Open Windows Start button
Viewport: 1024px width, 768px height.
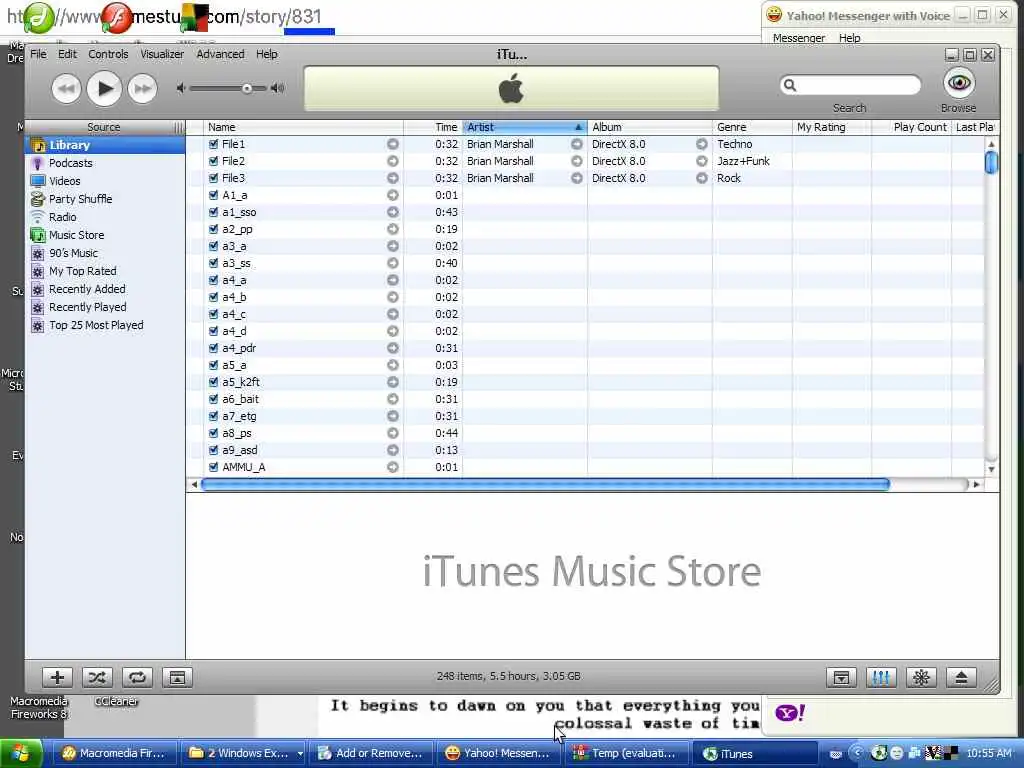pyautogui.click(x=21, y=754)
